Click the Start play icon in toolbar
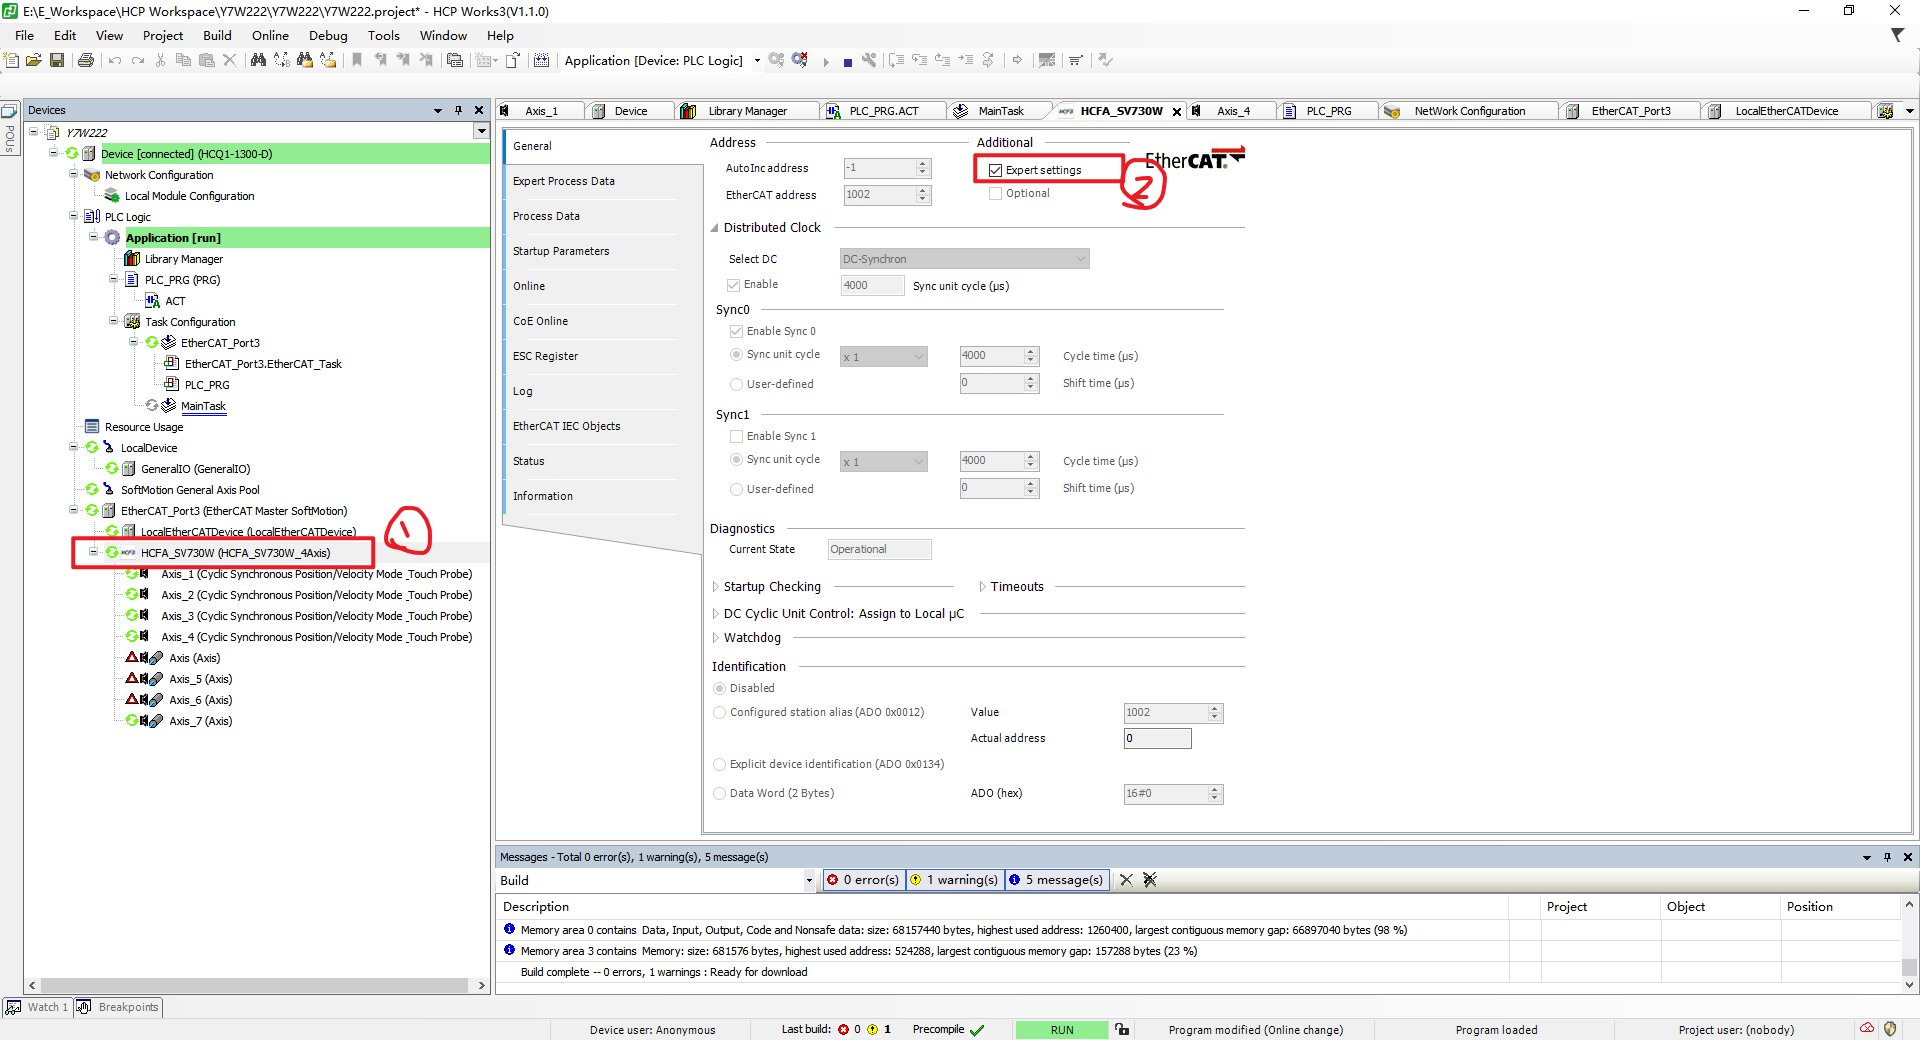 click(x=826, y=61)
